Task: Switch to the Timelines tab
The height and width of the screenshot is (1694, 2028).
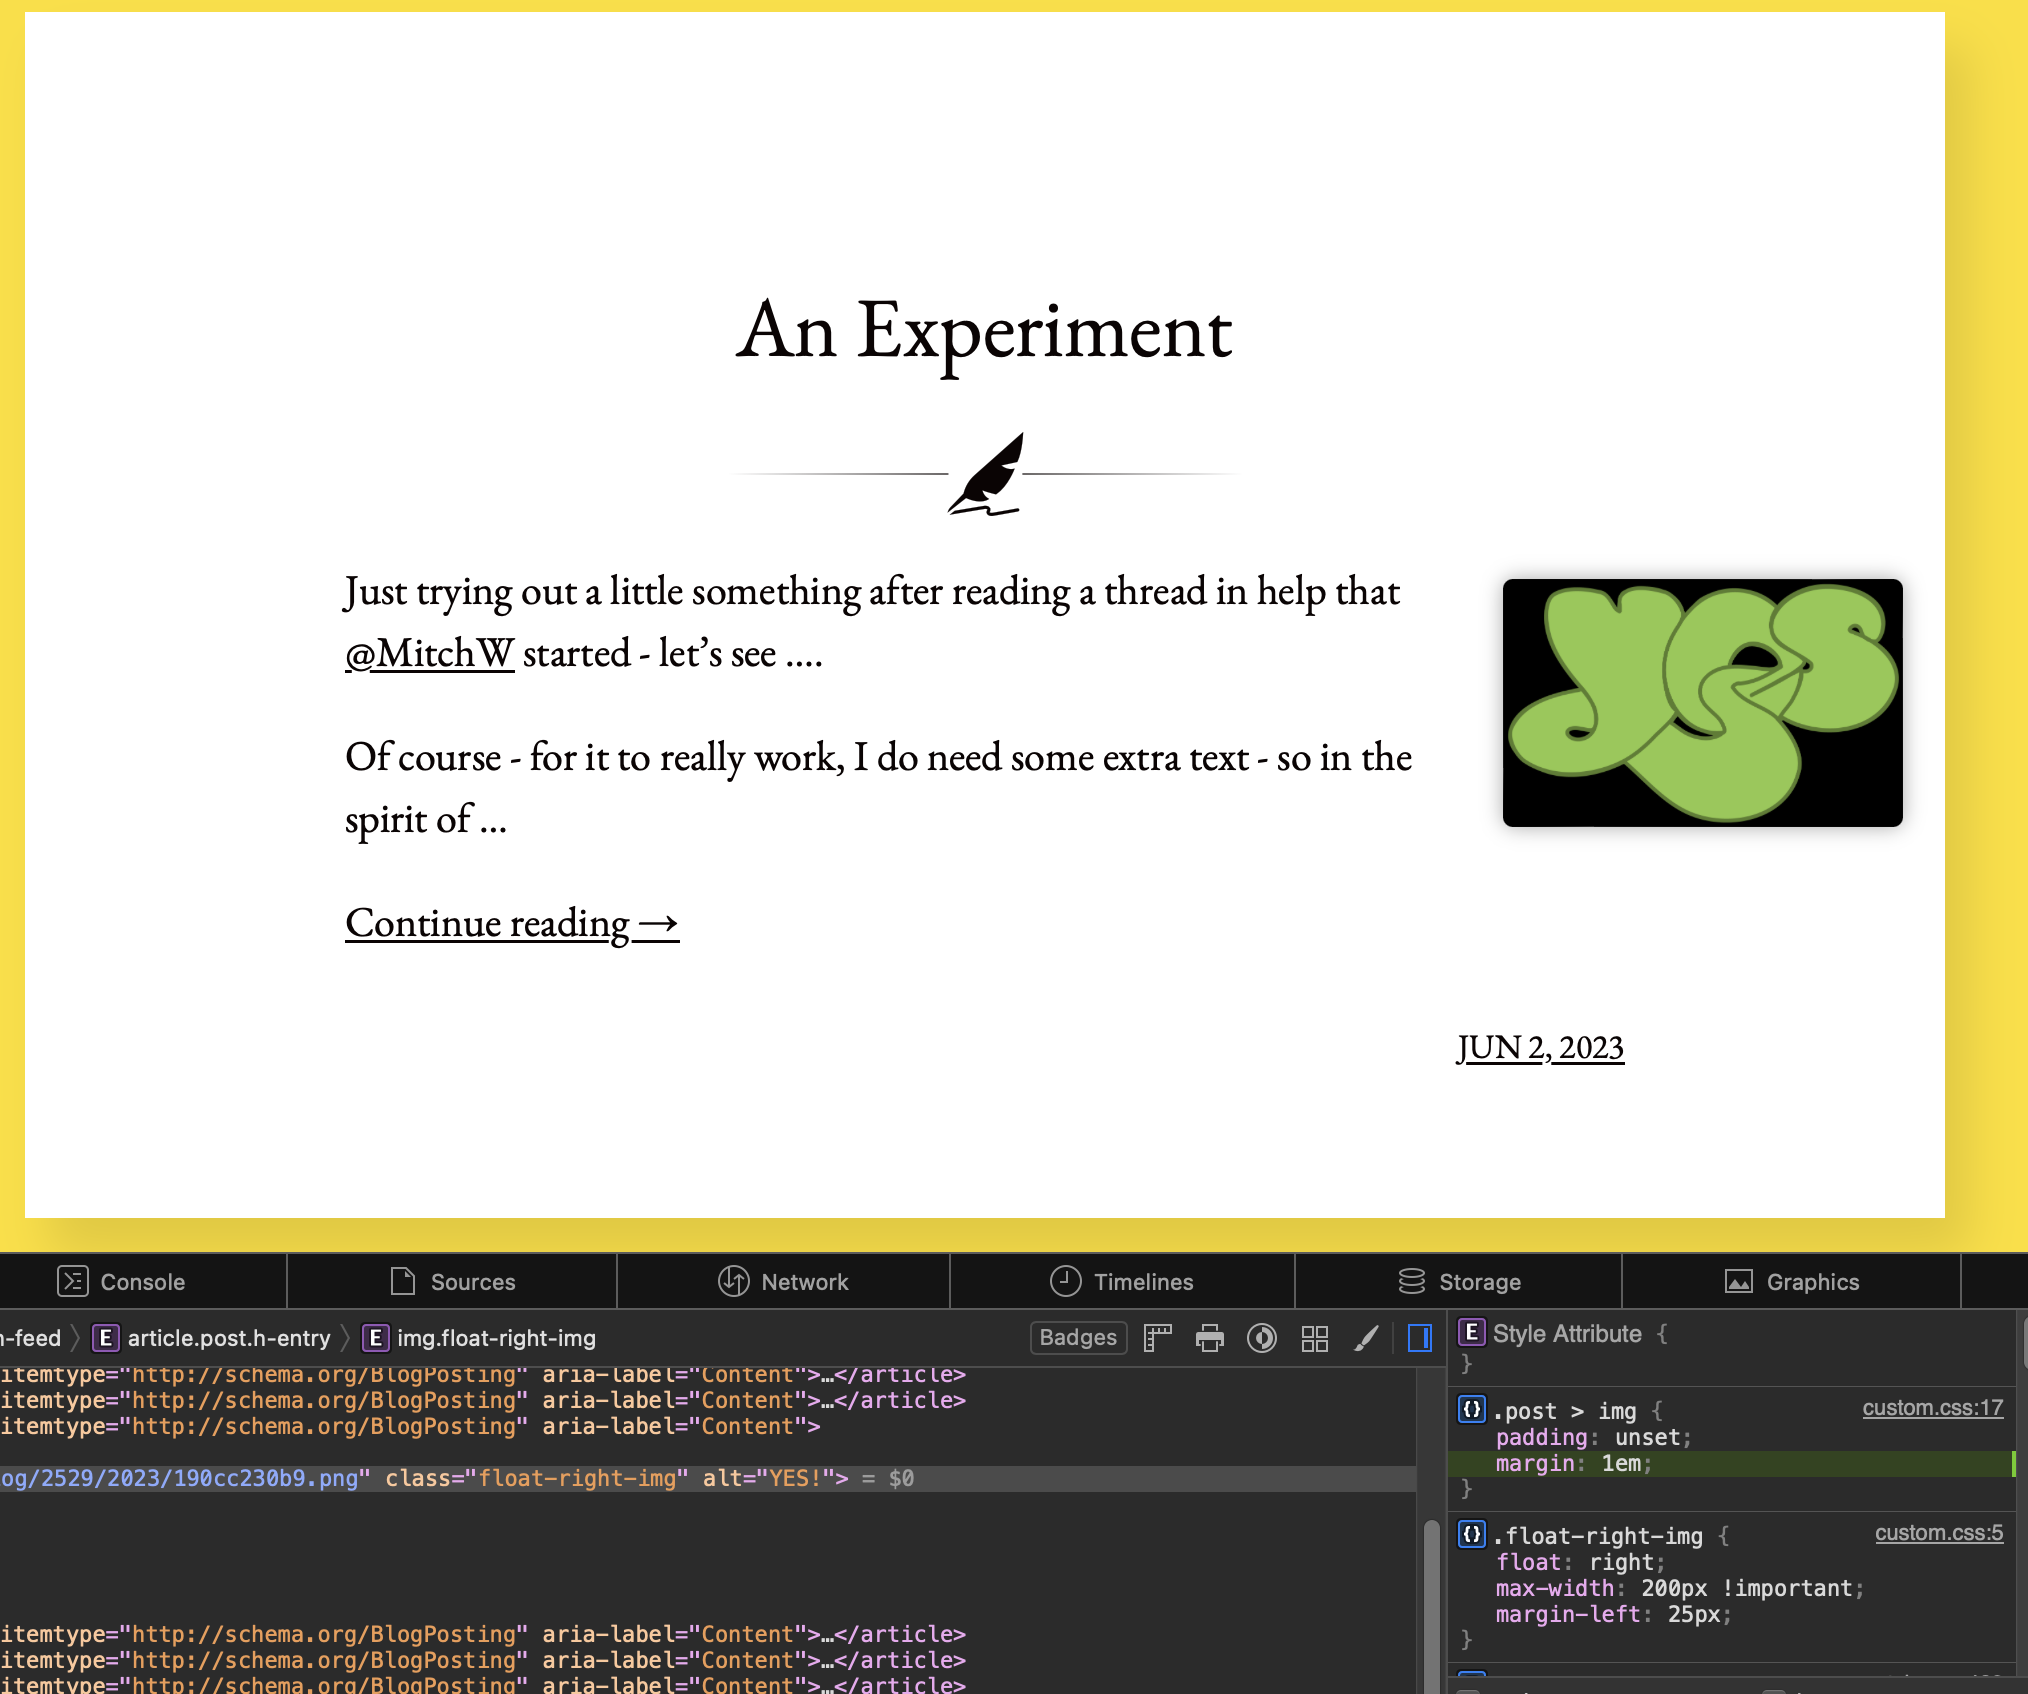Action: point(1121,1281)
